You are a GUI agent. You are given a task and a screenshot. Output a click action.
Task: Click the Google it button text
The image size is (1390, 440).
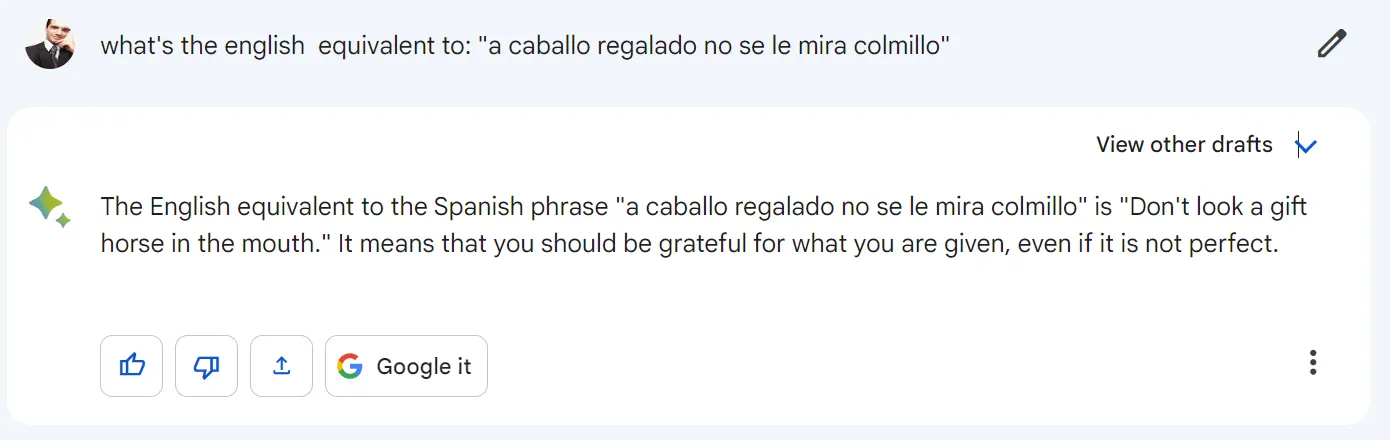pyautogui.click(x=423, y=367)
